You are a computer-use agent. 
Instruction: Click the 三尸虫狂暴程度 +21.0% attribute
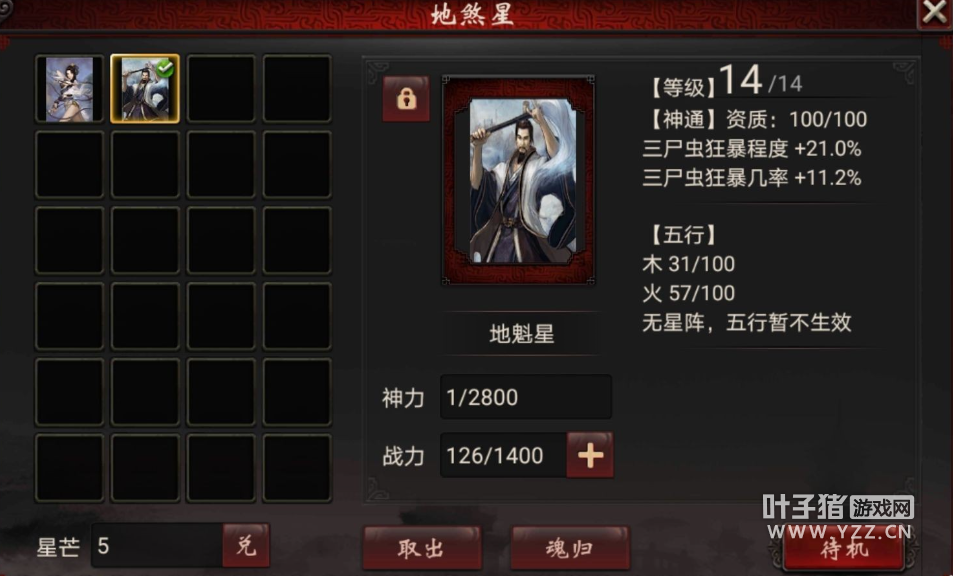click(752, 149)
